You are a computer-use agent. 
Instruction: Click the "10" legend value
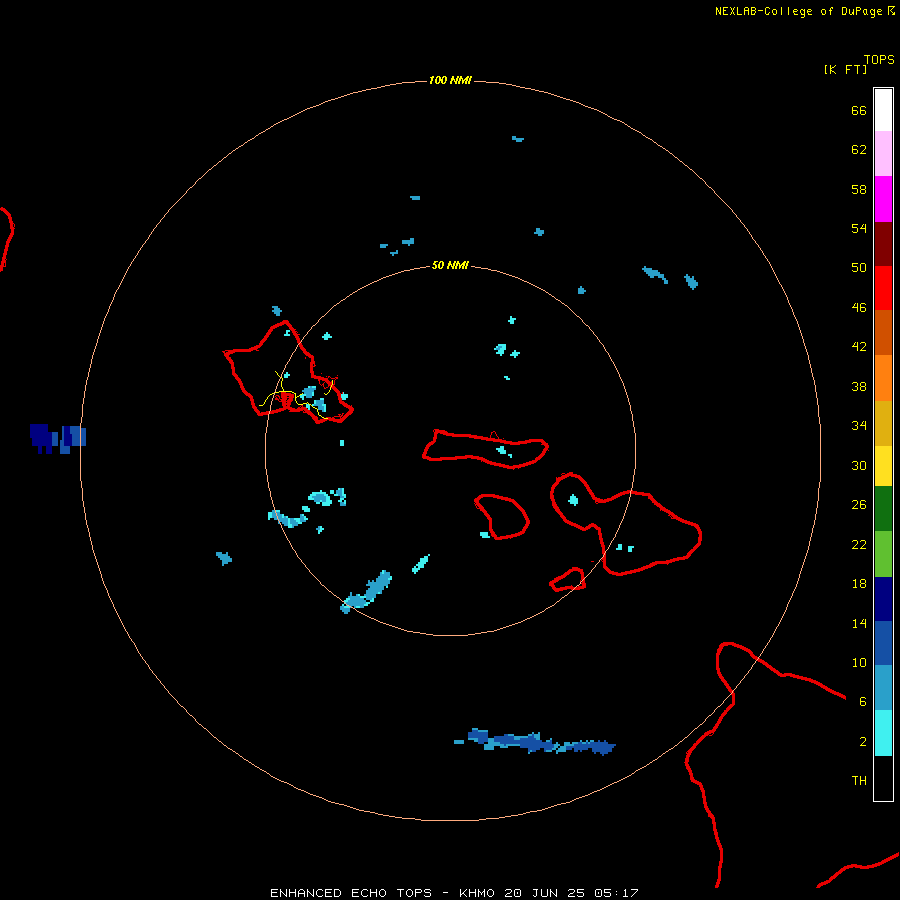859,663
